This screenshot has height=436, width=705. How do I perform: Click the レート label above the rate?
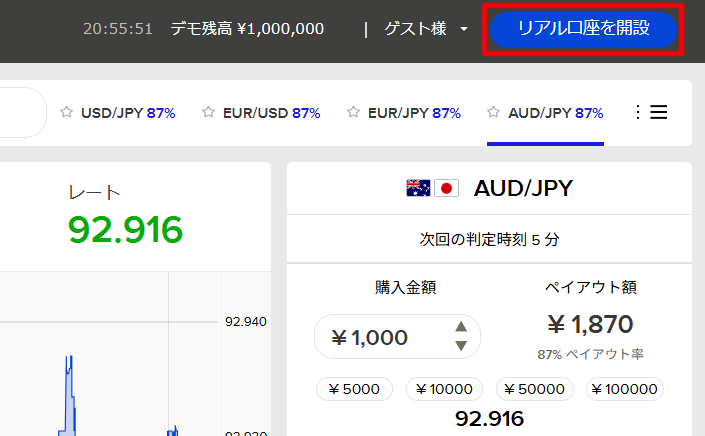(94, 193)
